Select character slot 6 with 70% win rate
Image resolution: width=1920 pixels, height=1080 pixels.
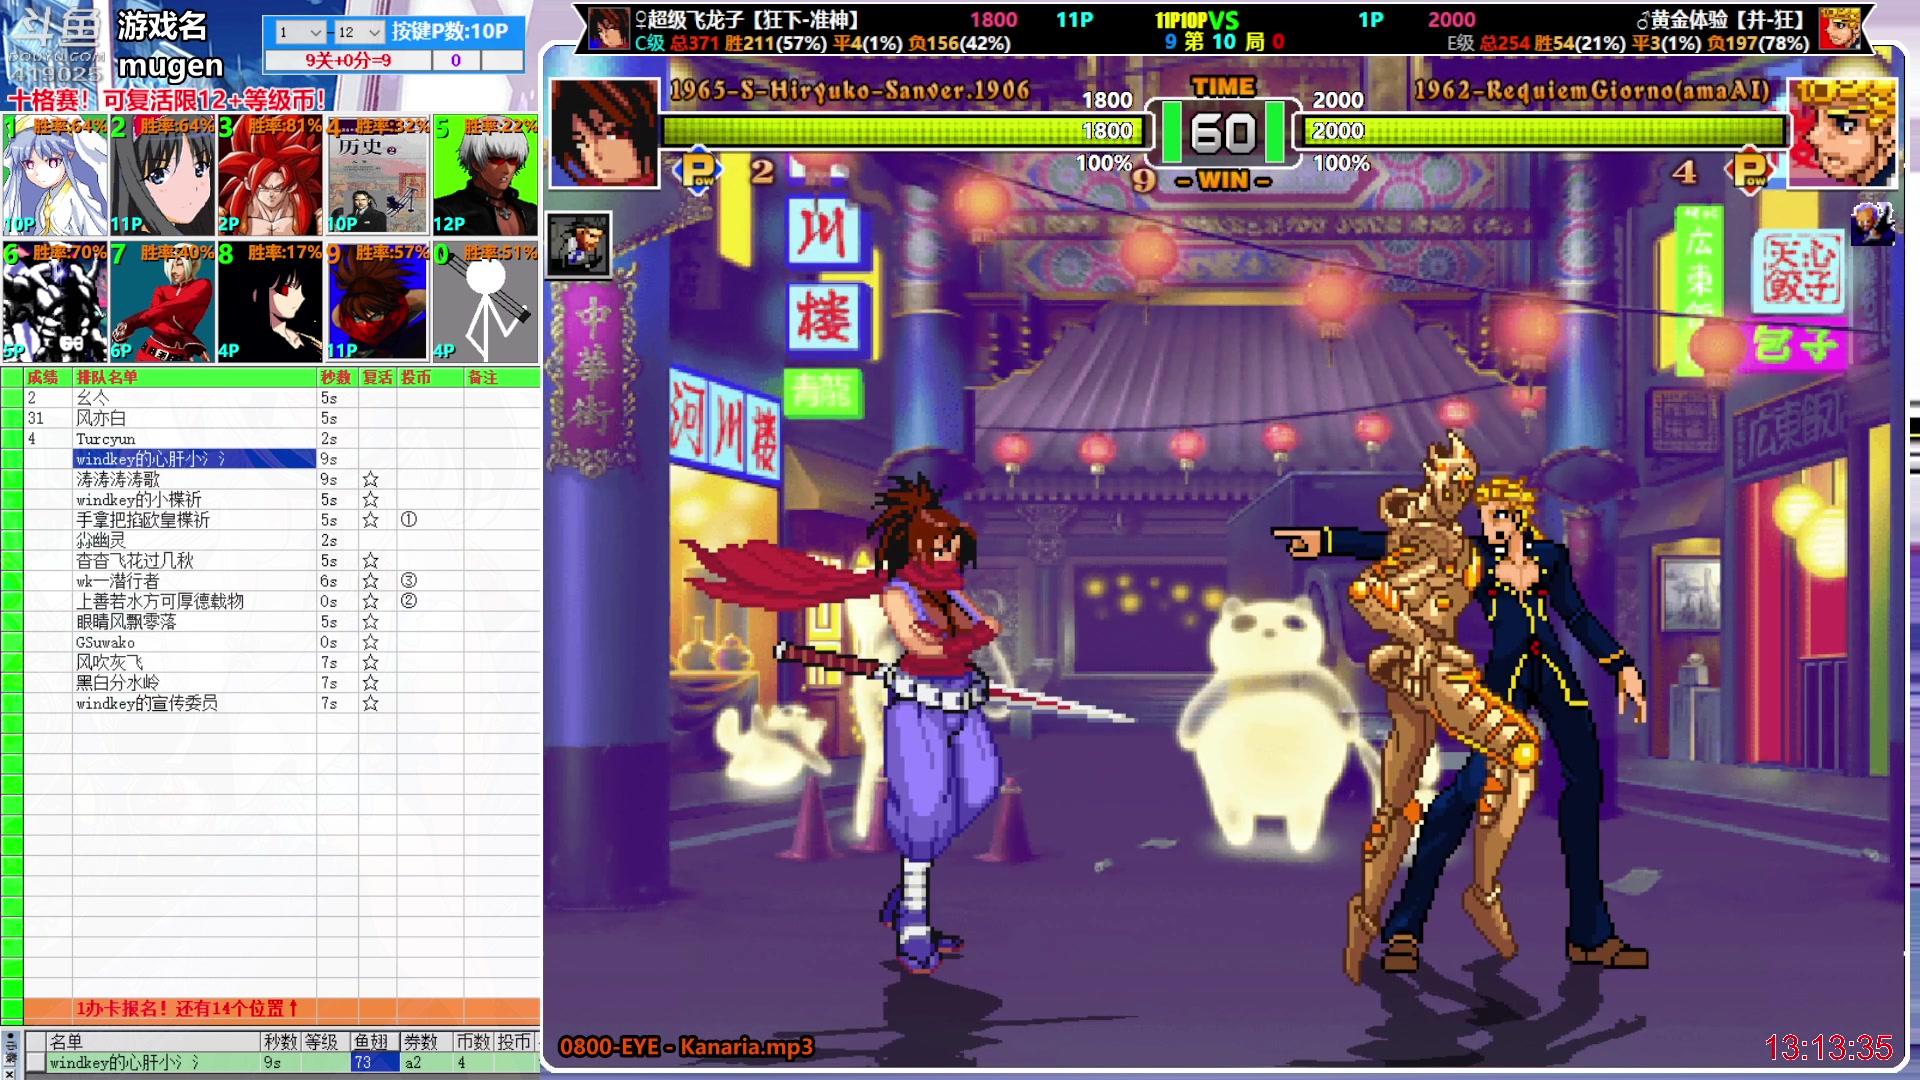coord(55,301)
